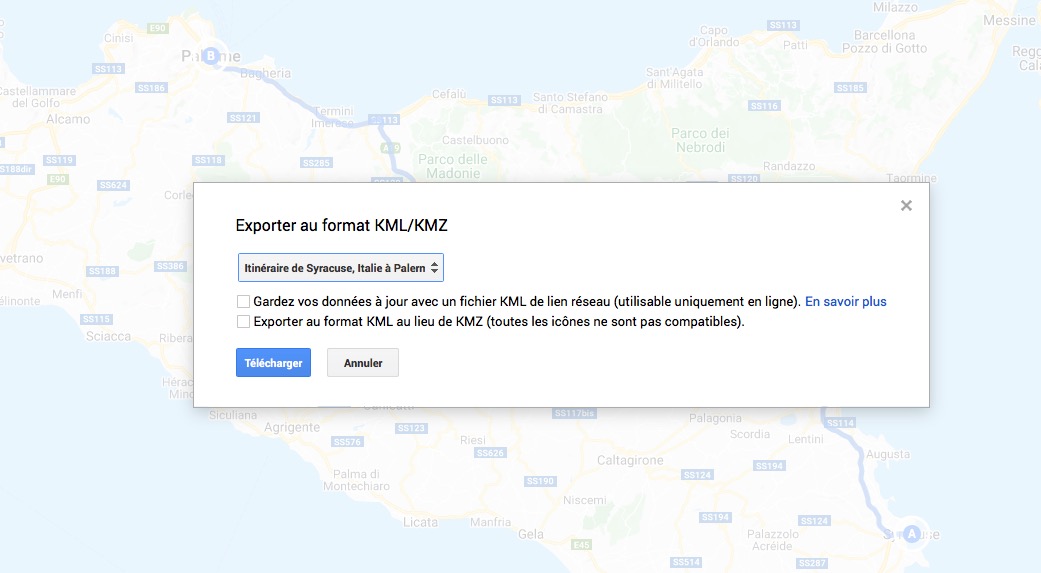Viewport: 1041px width, 573px height.
Task: Click the Messine city label on the map
Action: 1010,20
